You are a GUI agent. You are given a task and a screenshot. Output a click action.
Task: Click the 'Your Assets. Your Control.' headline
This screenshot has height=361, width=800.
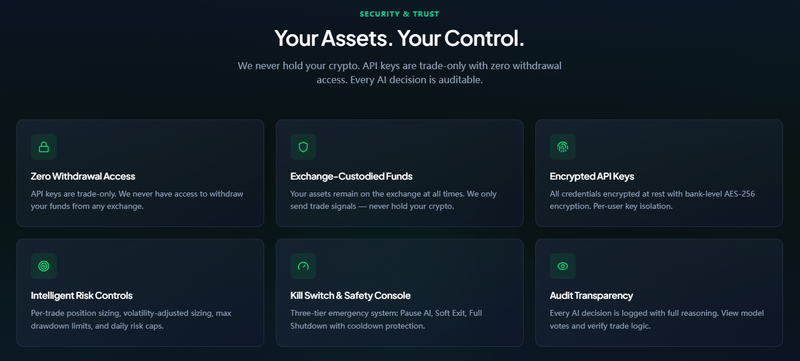pyautogui.click(x=399, y=39)
